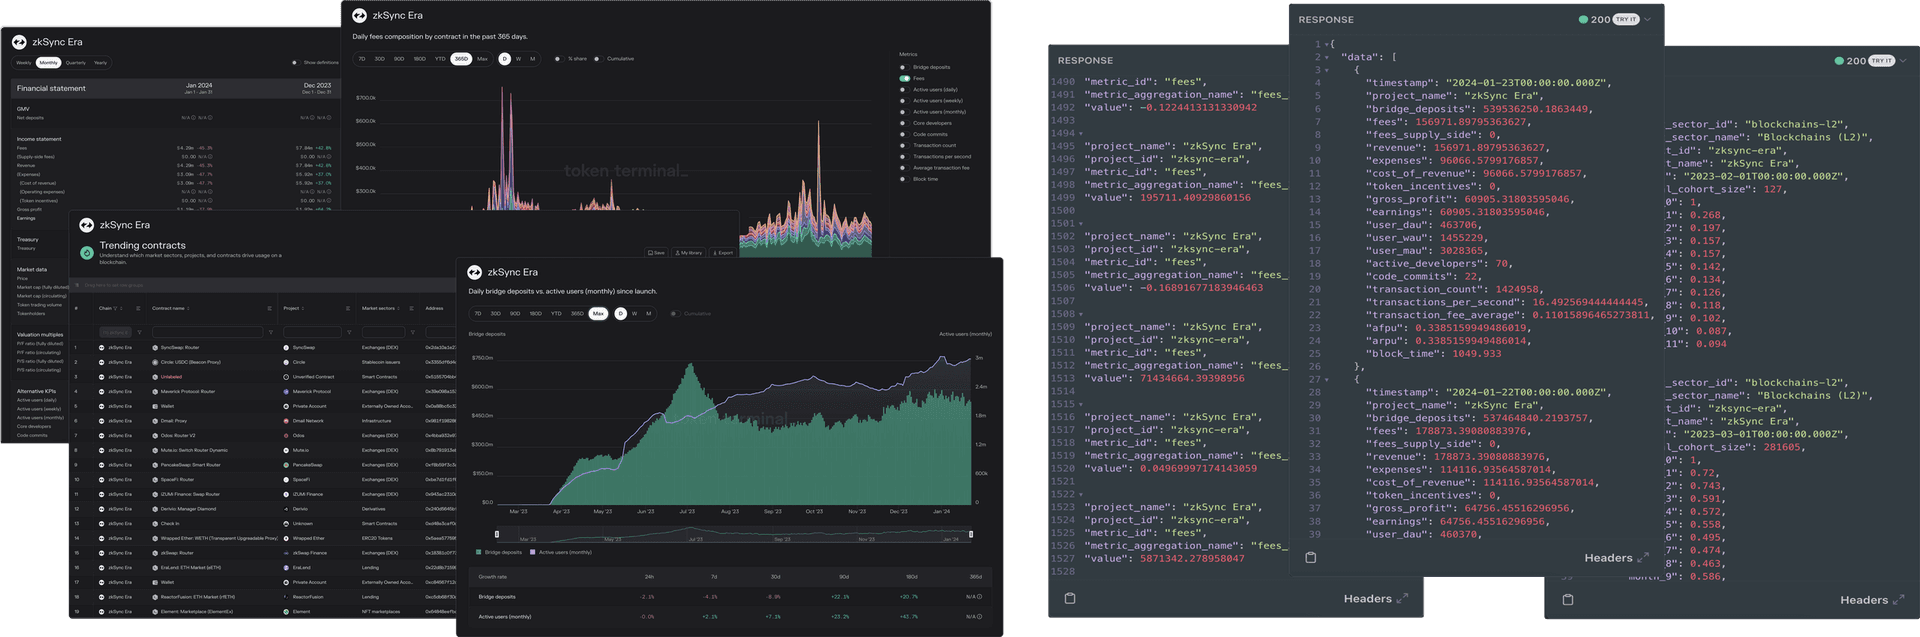Click the expand icon beside Headers in the middle Response panel
The height and width of the screenshot is (637, 1920).
pyautogui.click(x=1643, y=557)
